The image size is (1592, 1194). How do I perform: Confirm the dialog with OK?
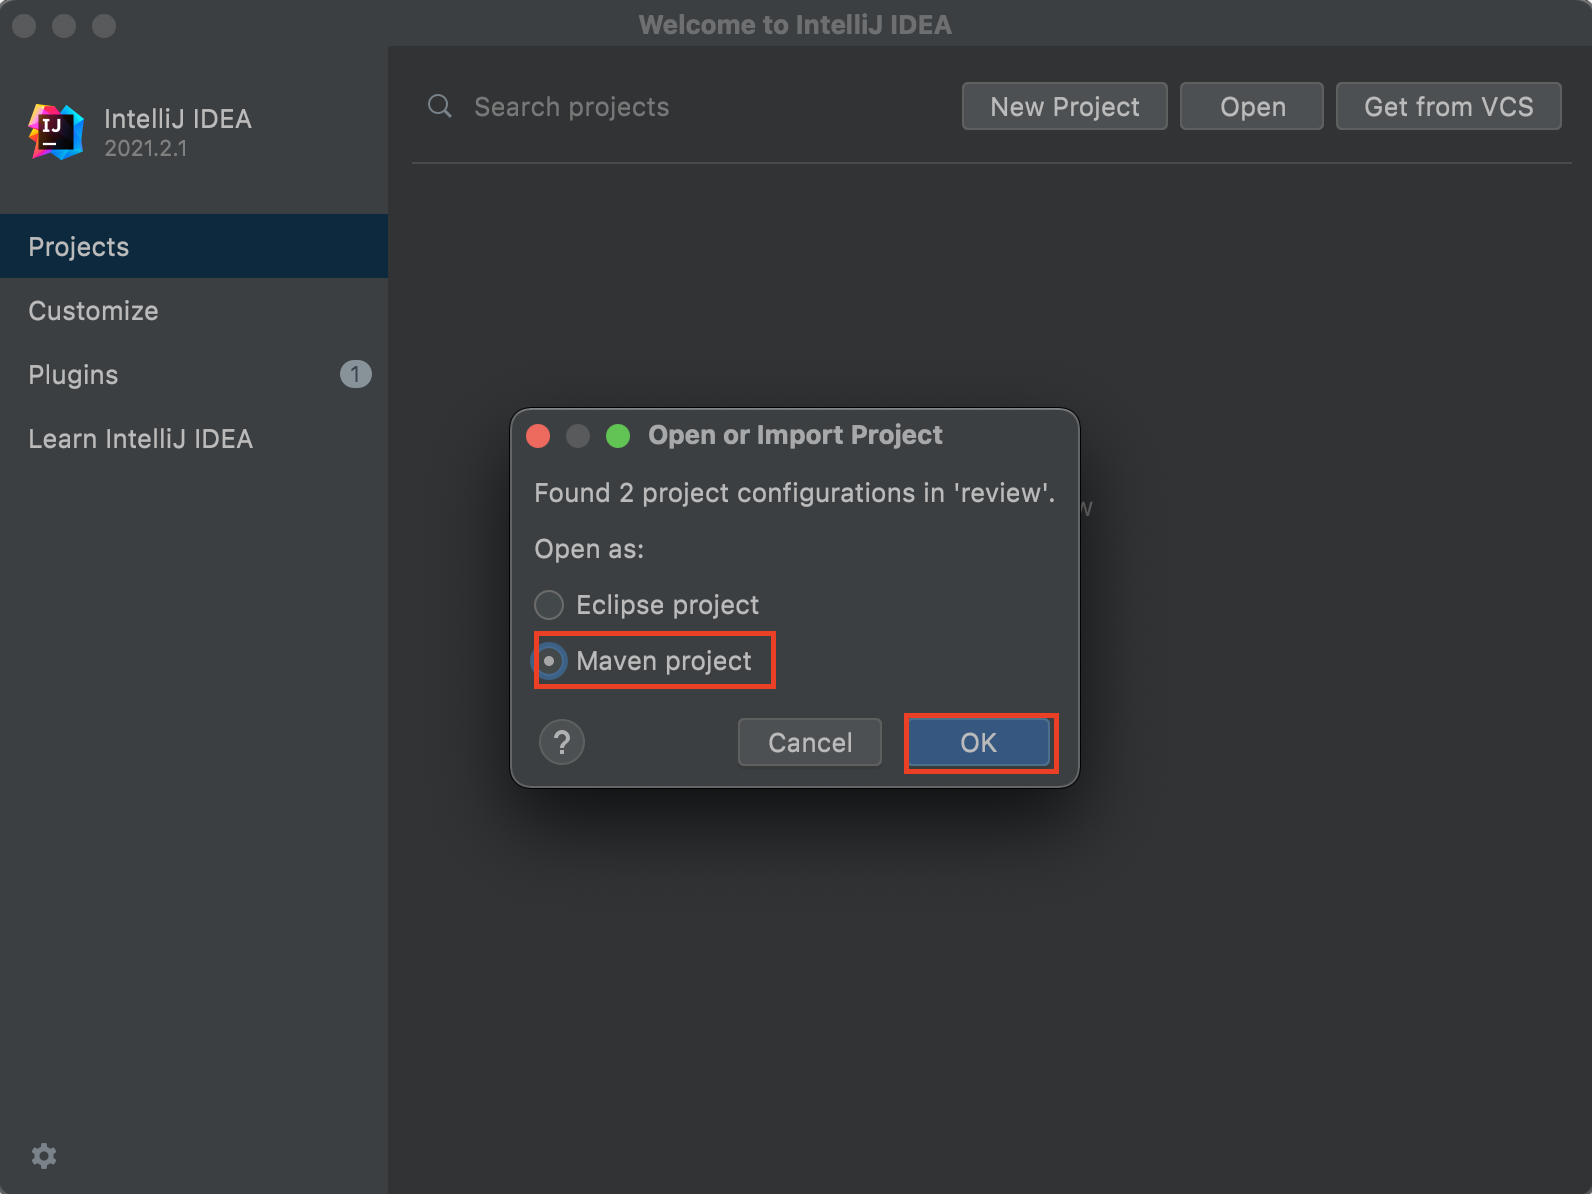click(x=979, y=742)
